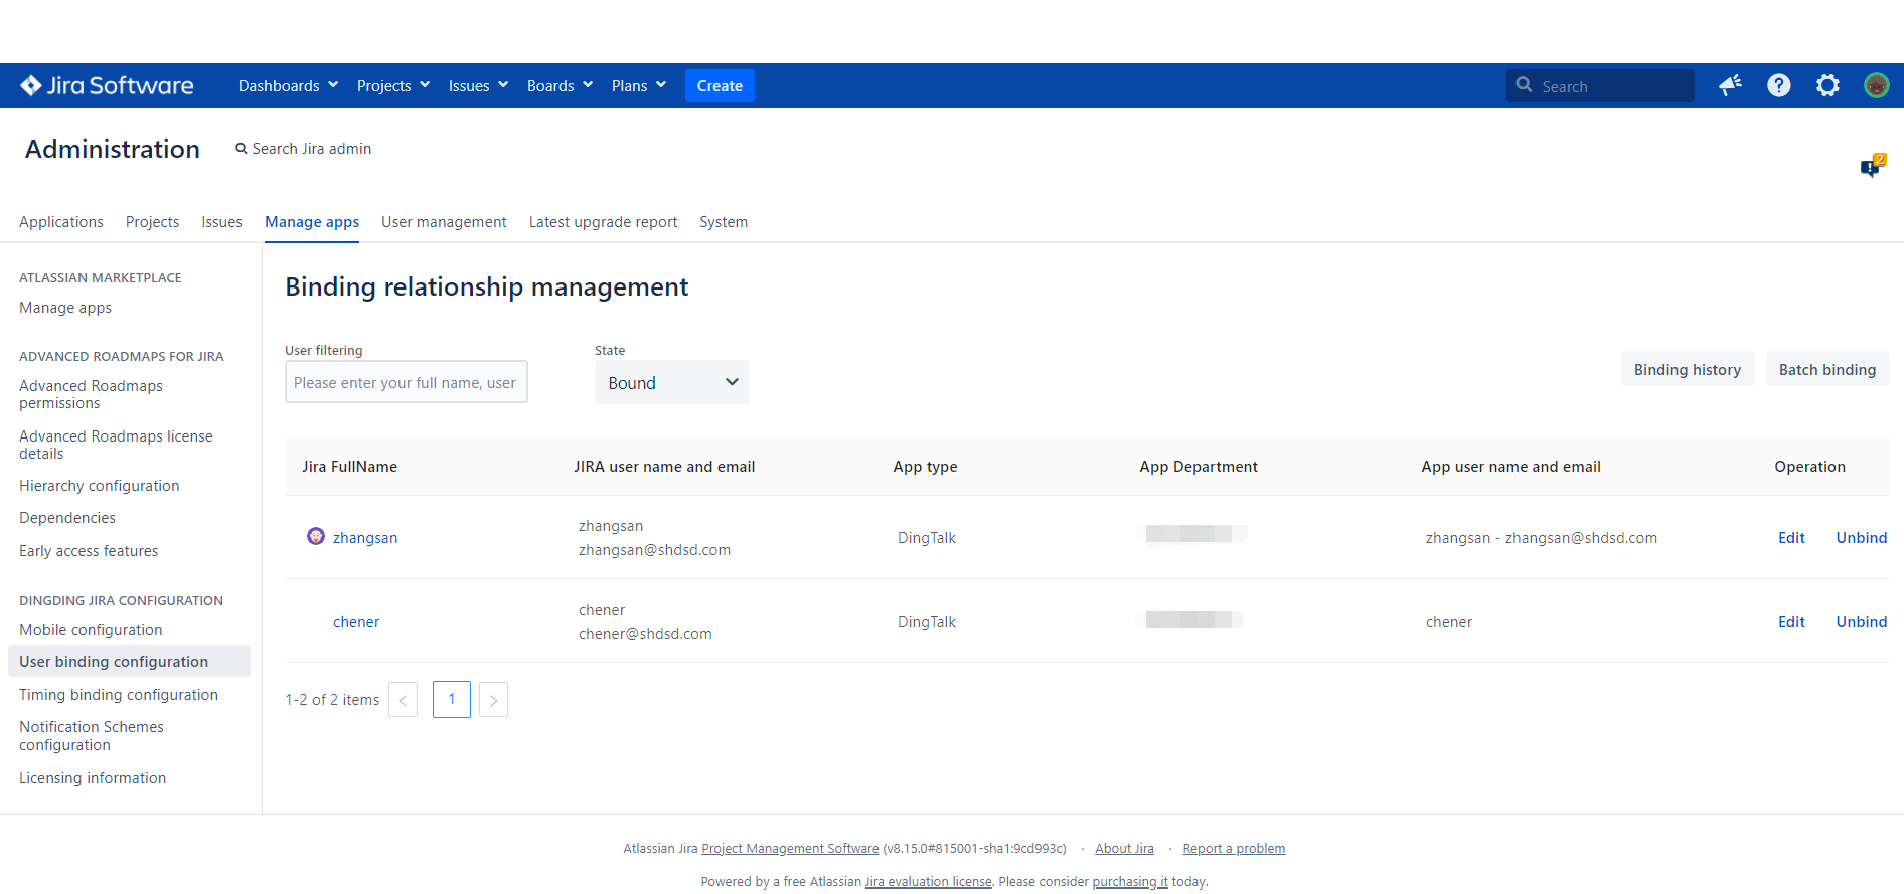Click the DingTalk cell in chener row
This screenshot has width=1904, height=894.
[x=927, y=622]
